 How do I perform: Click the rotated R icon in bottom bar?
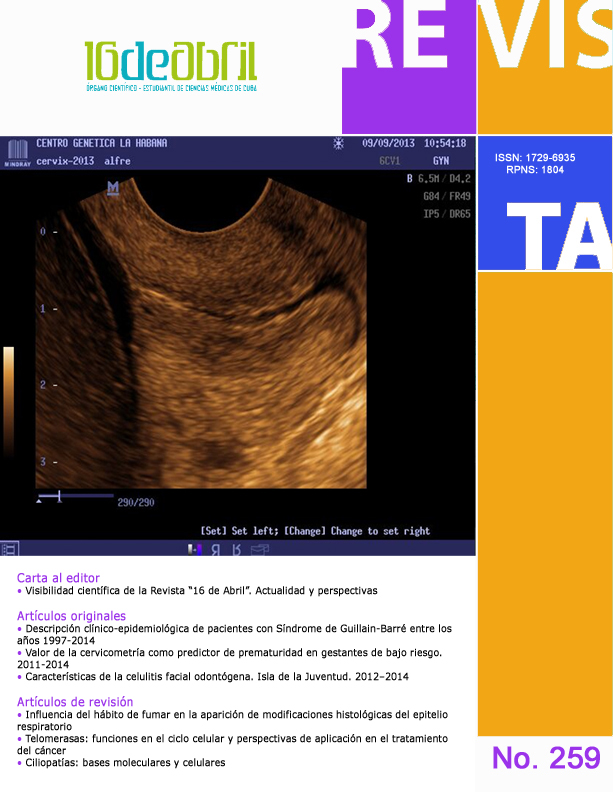tap(237, 549)
